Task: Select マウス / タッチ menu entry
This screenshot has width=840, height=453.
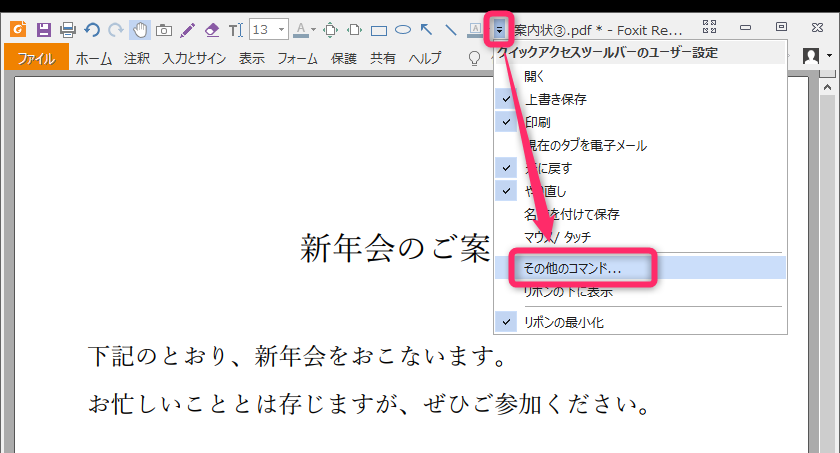Action: [557, 237]
